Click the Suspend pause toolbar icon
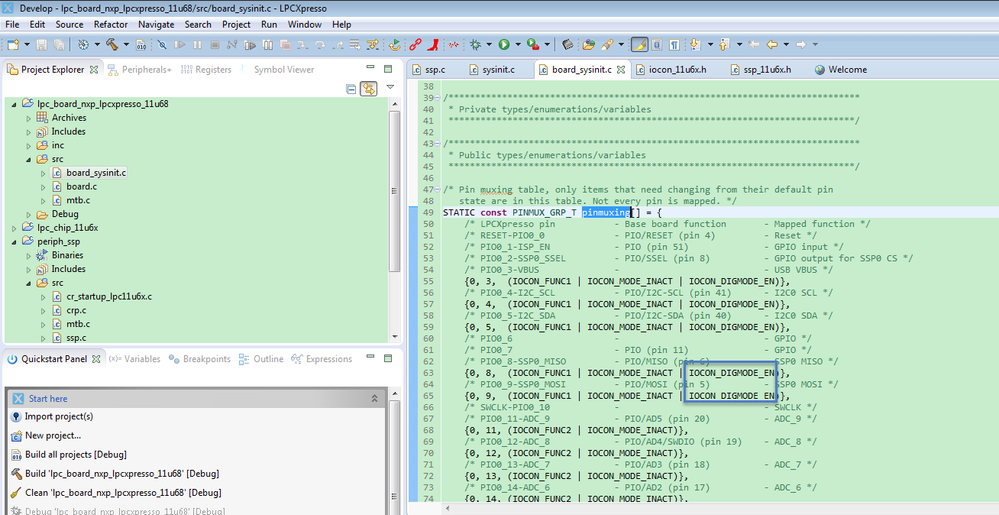This screenshot has height=515, width=999. 198,45
